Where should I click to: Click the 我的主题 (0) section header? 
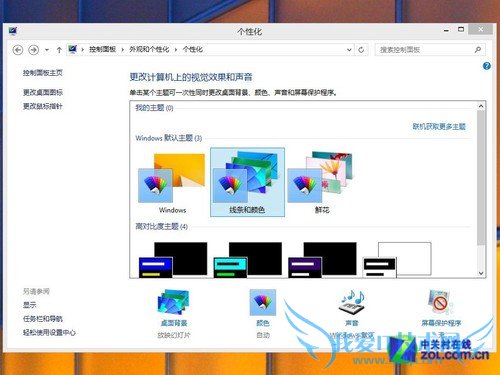coord(154,108)
